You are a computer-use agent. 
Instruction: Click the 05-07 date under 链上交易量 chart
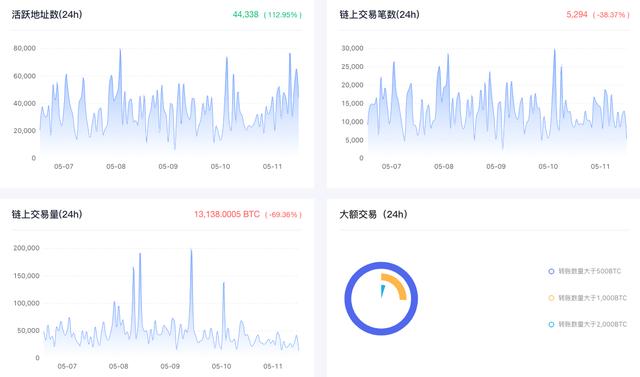click(67, 366)
